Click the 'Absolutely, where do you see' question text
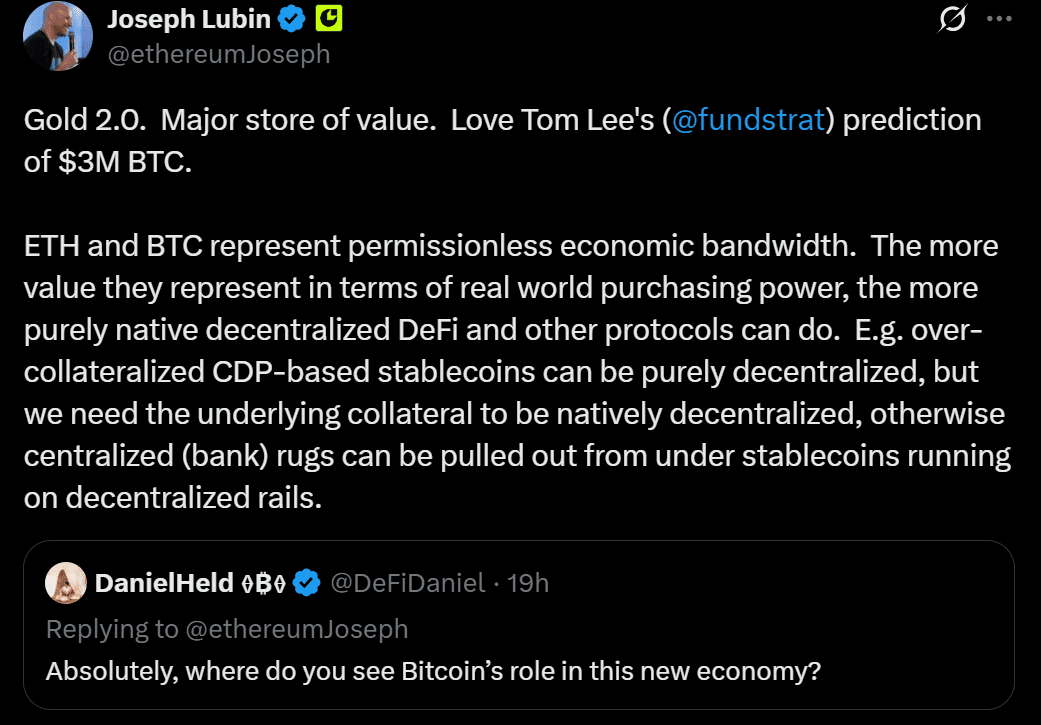The width and height of the screenshot is (1041, 725). tap(433, 670)
